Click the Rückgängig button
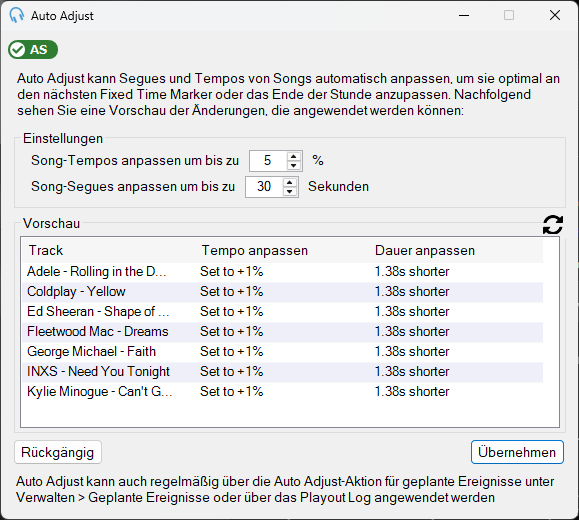This screenshot has width=579, height=520. pyautogui.click(x=58, y=452)
